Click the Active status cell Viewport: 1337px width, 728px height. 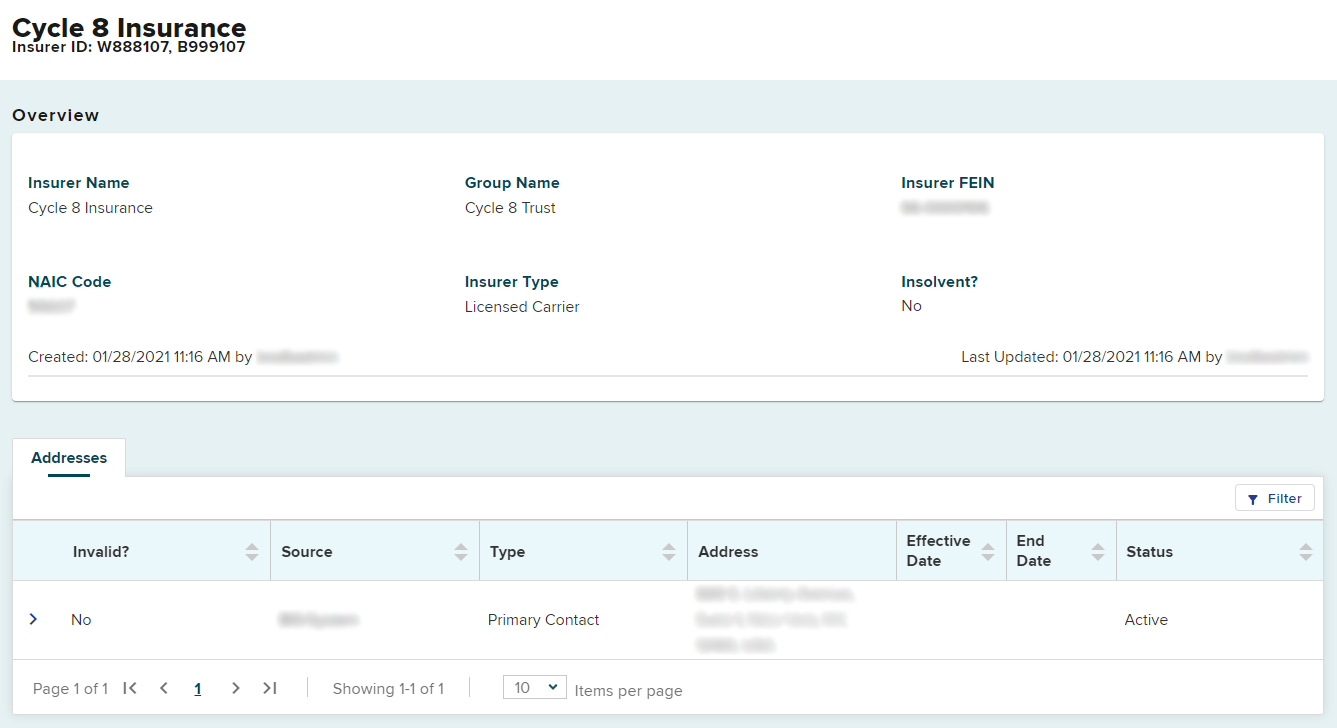(x=1146, y=620)
